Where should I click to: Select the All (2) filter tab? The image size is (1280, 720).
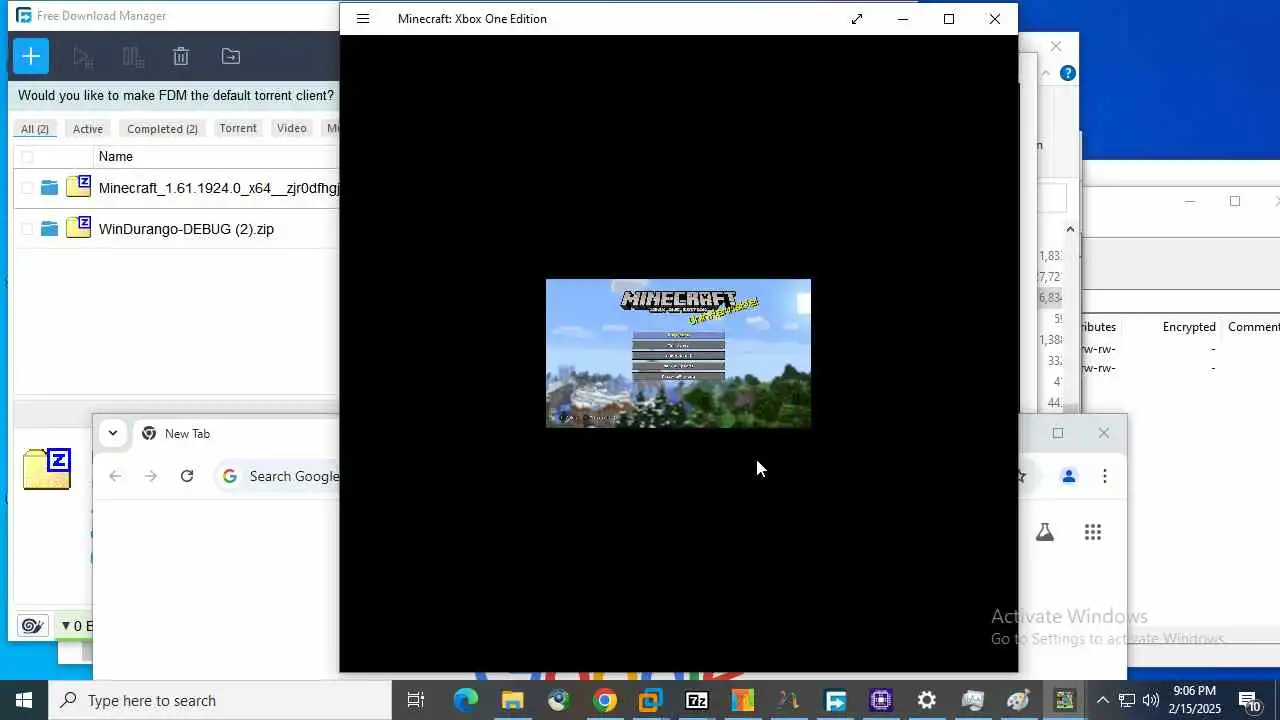(x=35, y=129)
